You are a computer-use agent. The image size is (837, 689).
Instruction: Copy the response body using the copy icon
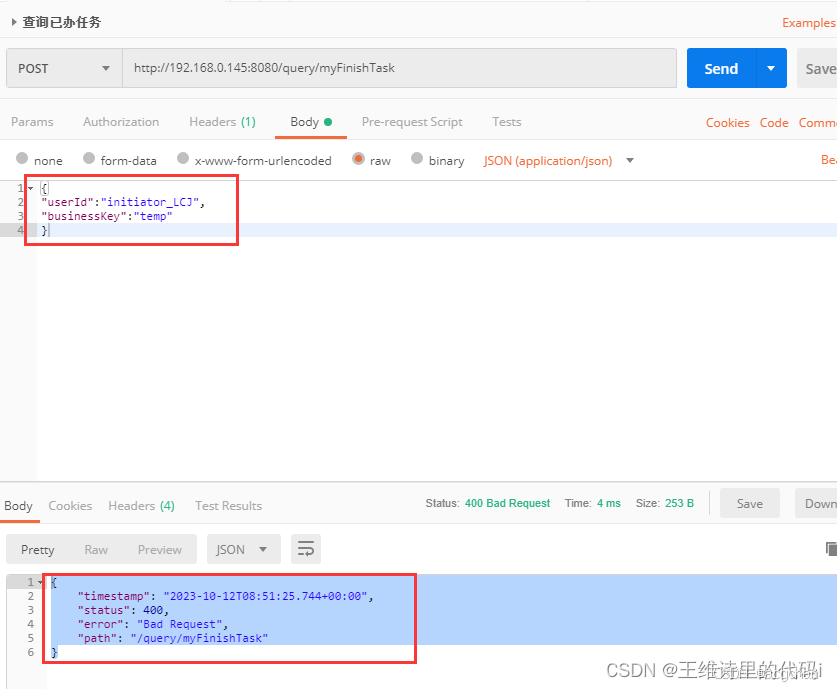830,548
